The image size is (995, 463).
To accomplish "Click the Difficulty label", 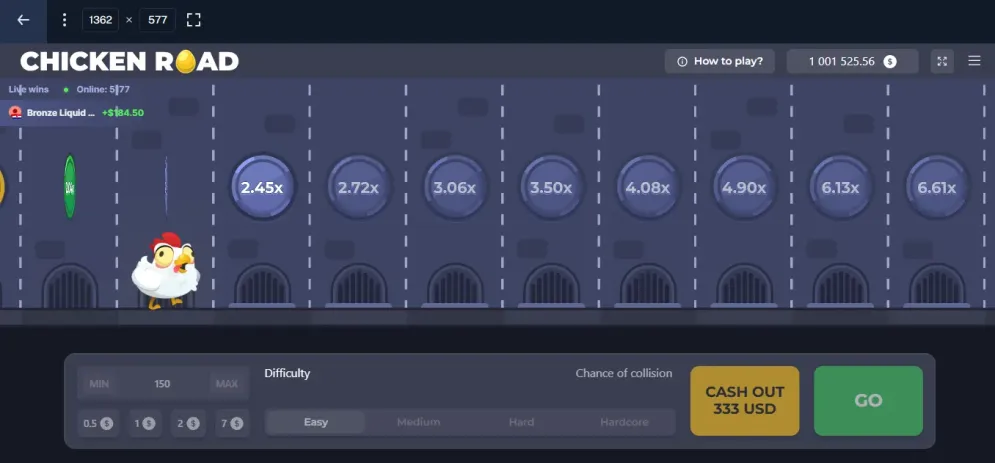I will coord(287,374).
